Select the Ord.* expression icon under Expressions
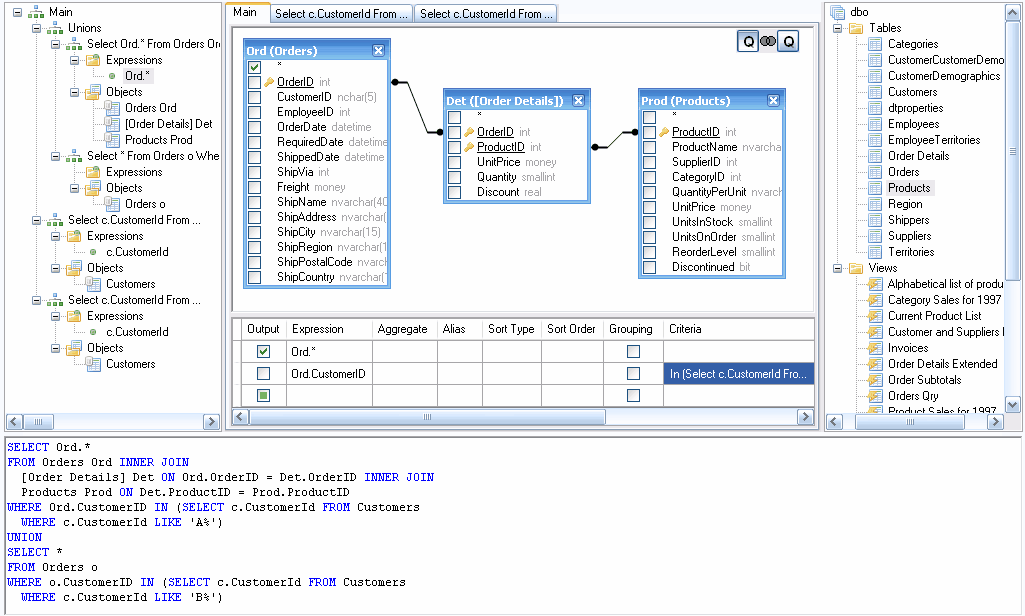 (110, 75)
